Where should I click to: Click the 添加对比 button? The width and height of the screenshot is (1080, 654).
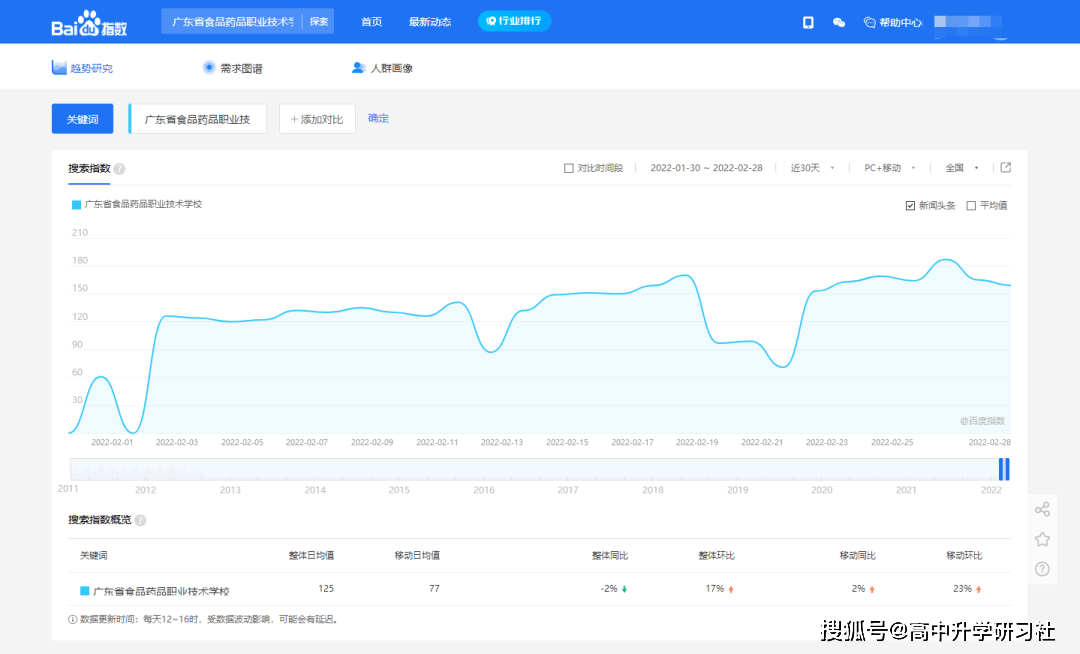pyautogui.click(x=317, y=119)
